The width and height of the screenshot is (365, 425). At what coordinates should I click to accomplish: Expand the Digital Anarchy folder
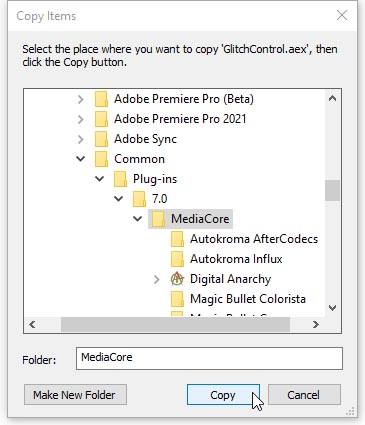tap(156, 279)
